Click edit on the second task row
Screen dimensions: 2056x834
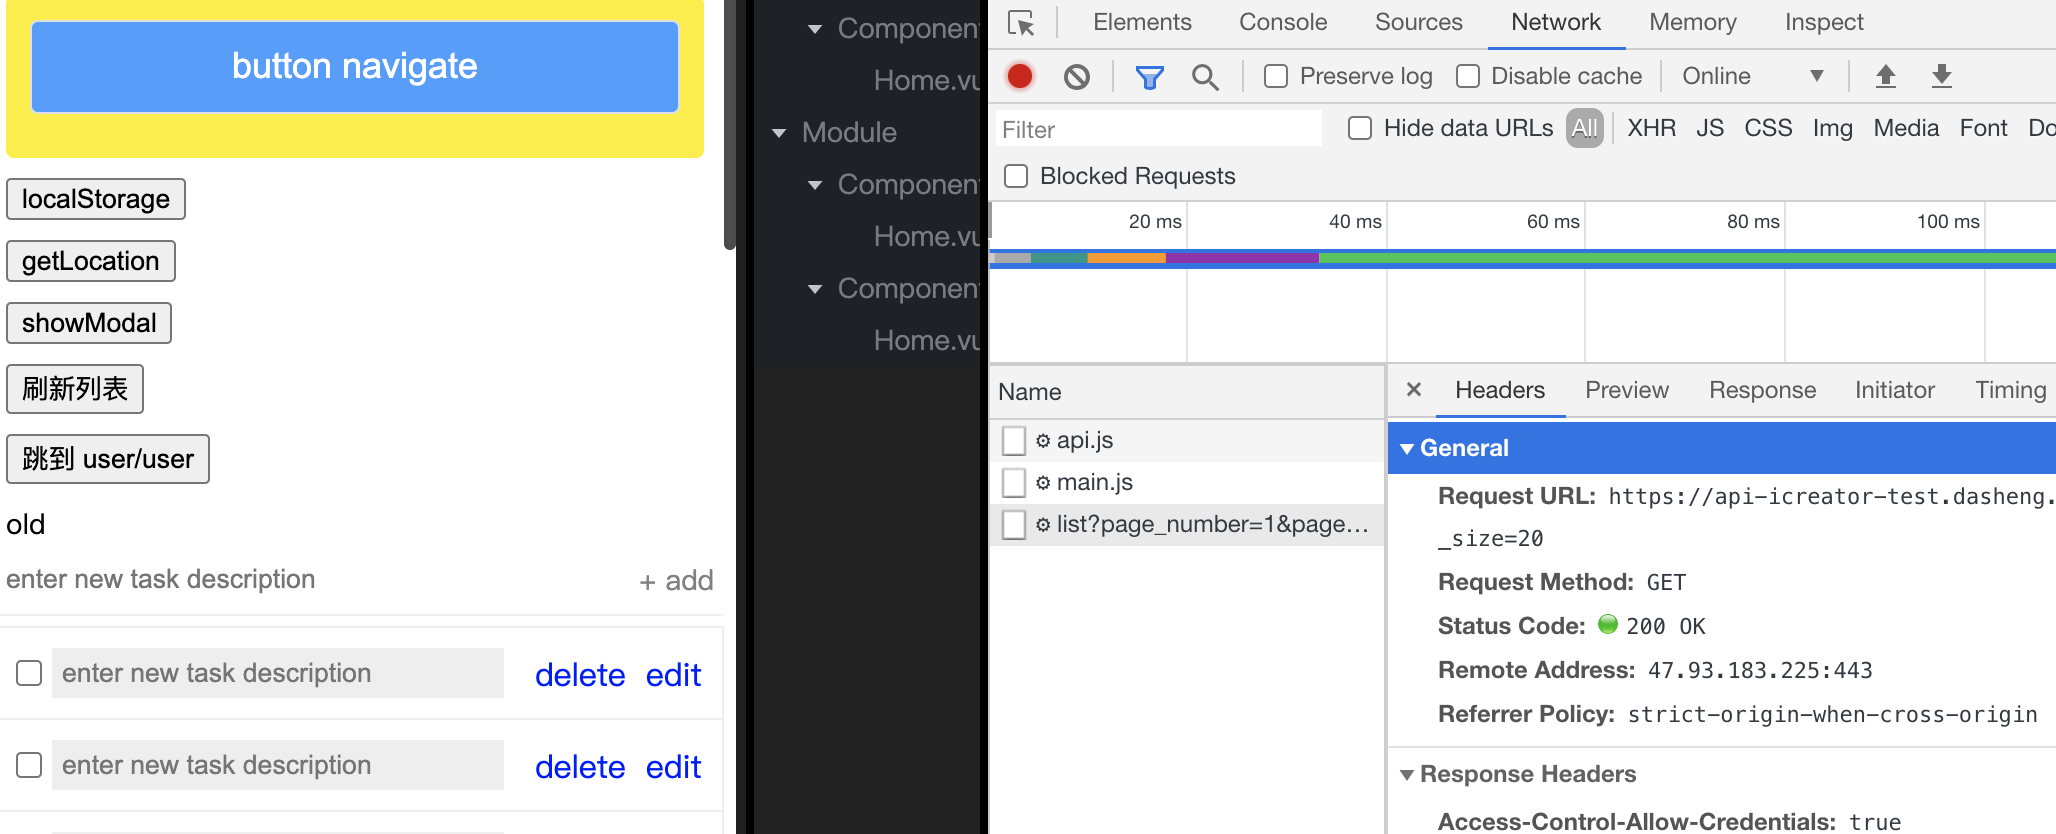pyautogui.click(x=673, y=767)
